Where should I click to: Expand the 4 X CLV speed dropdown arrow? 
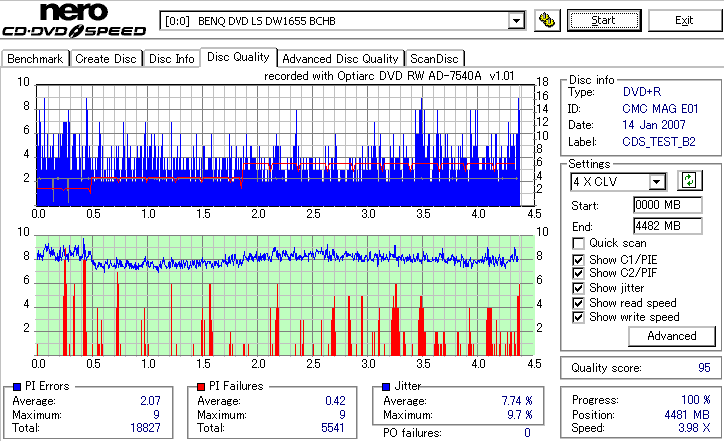(656, 181)
